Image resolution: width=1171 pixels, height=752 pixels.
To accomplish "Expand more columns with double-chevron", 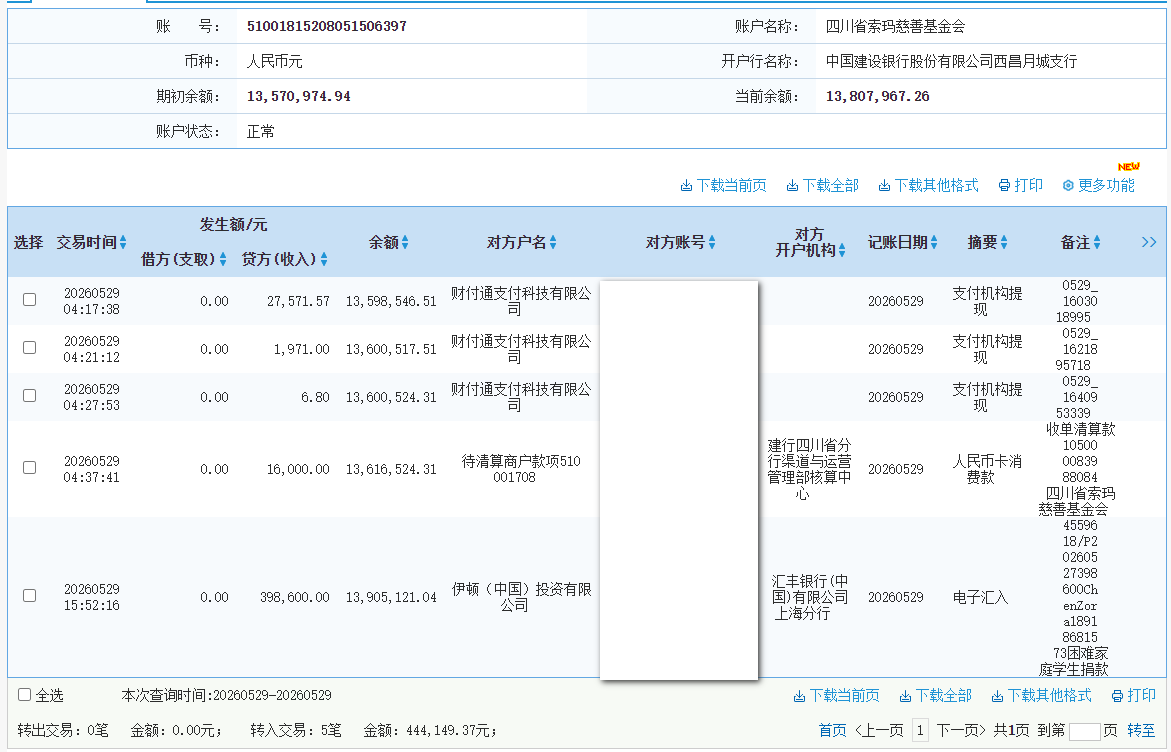I will [1149, 242].
